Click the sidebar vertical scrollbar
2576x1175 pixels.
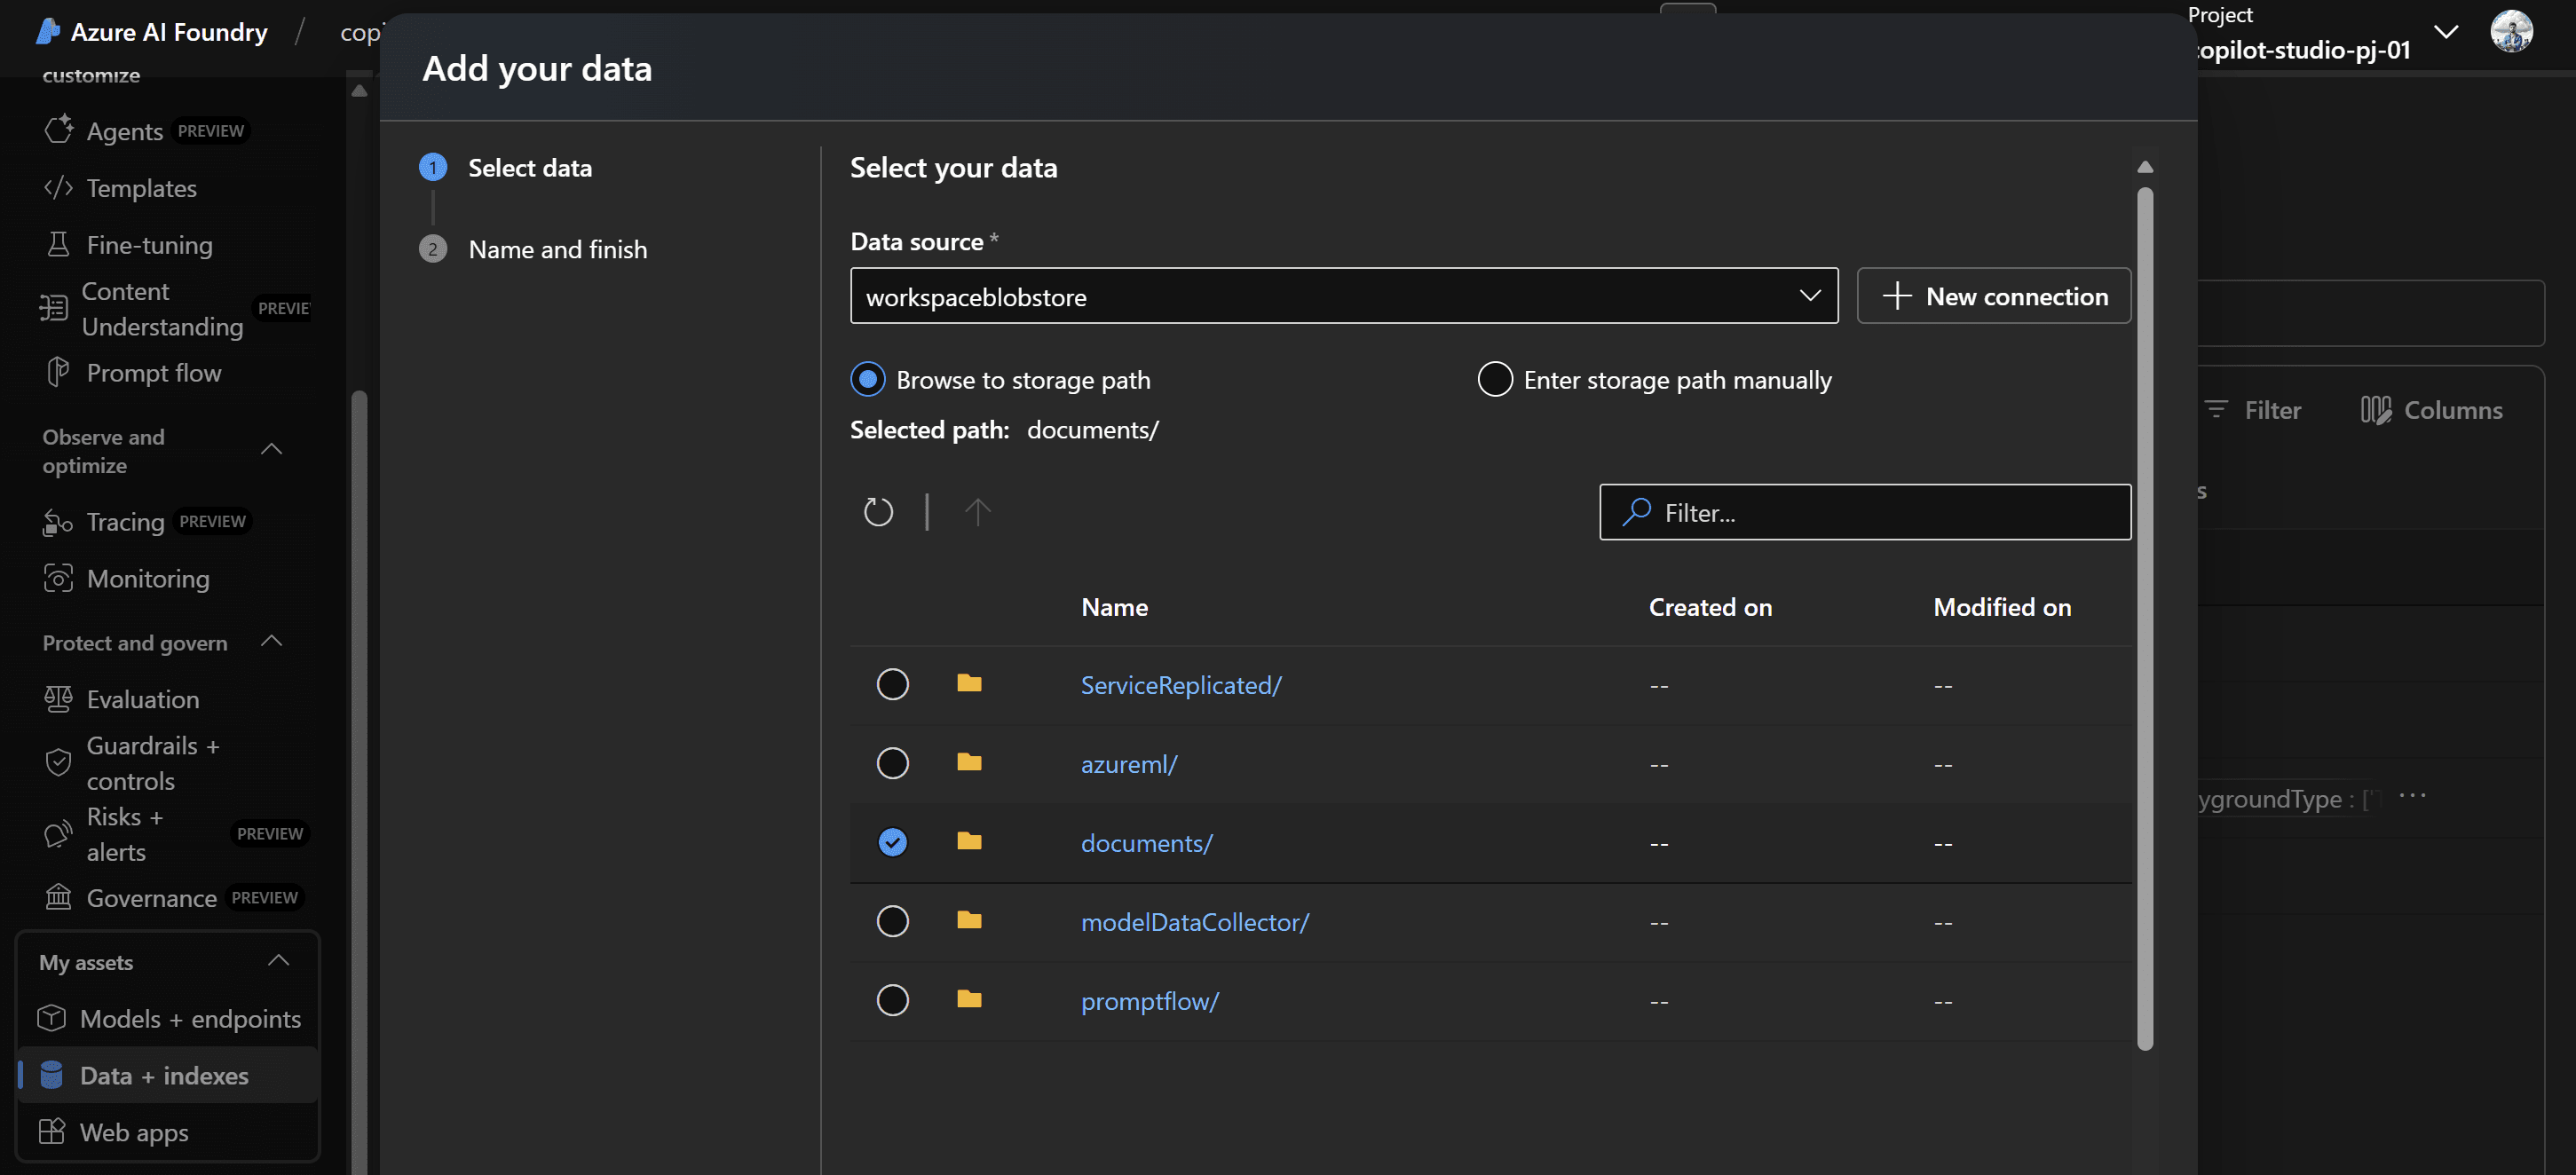[359, 780]
